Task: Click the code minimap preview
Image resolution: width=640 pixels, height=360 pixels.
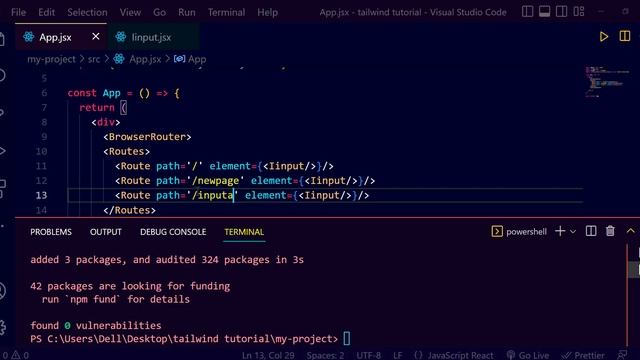Action: [606, 82]
